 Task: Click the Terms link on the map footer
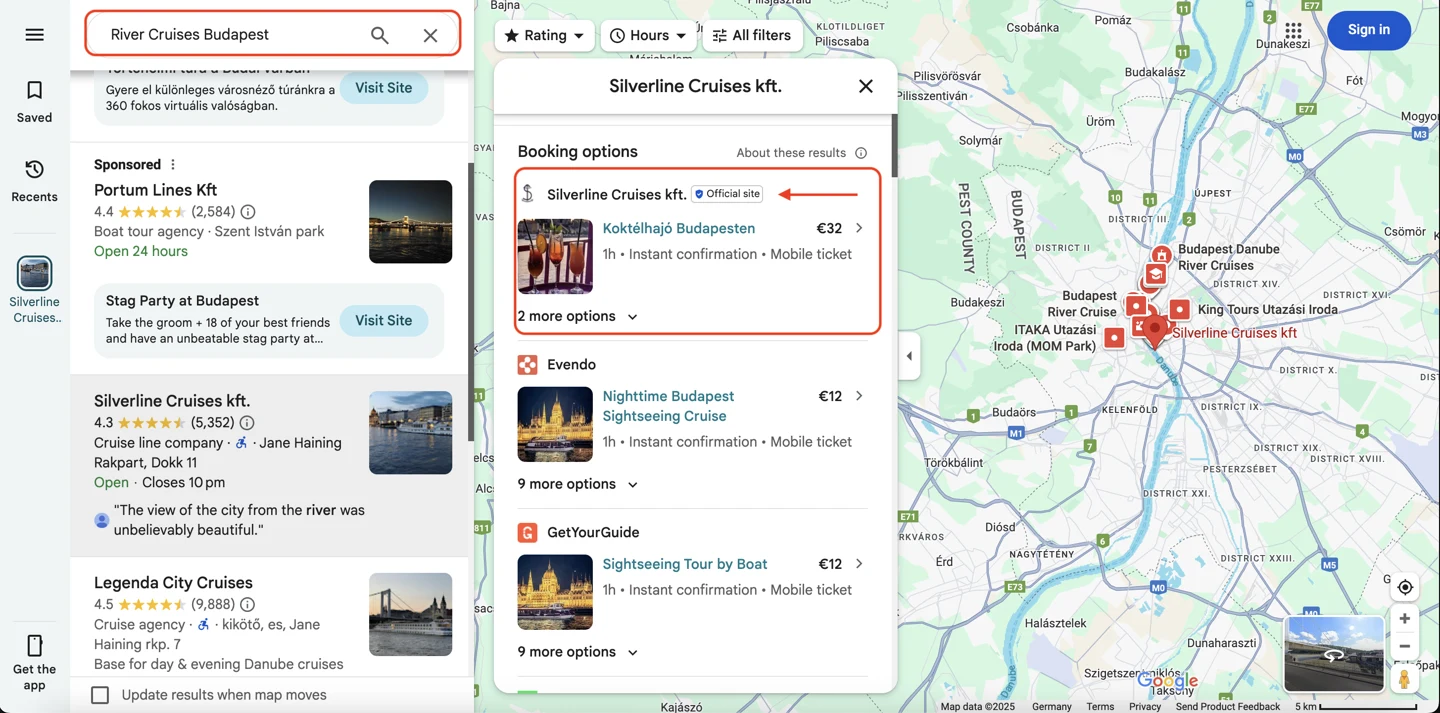[x=1100, y=706]
